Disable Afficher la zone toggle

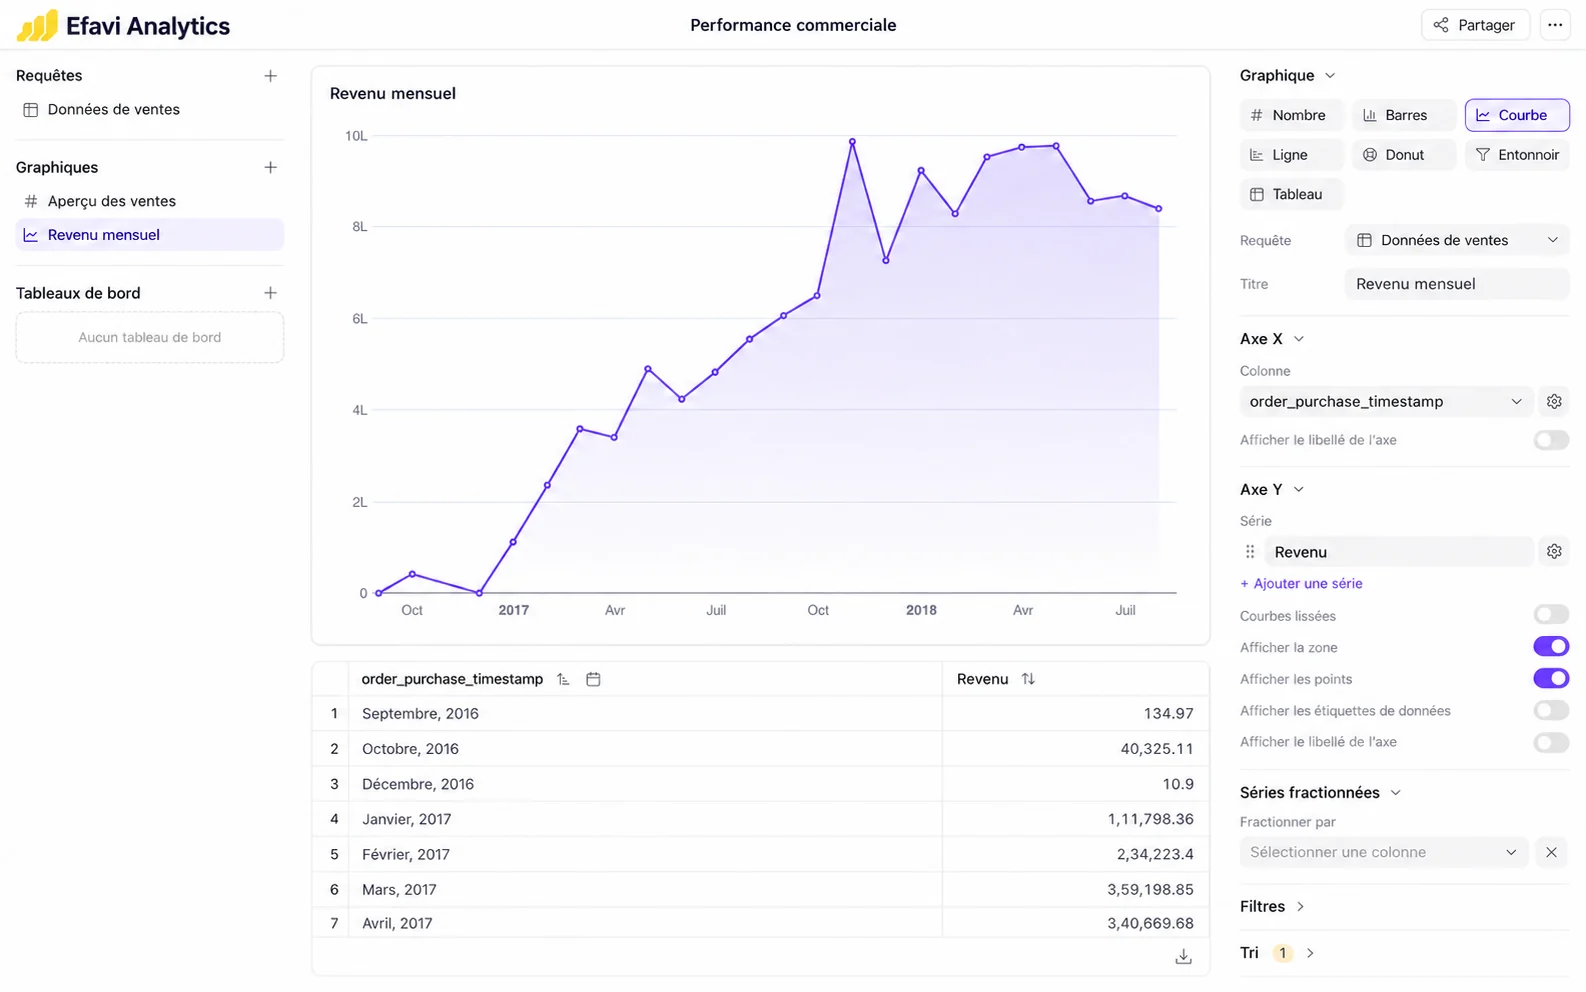(x=1551, y=647)
